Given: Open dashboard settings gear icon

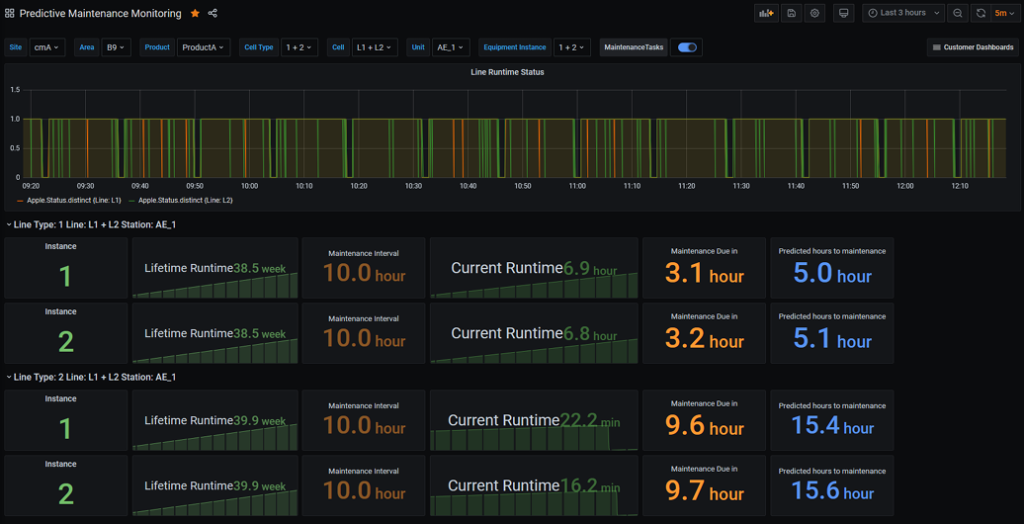Looking at the screenshot, I should coord(815,13).
